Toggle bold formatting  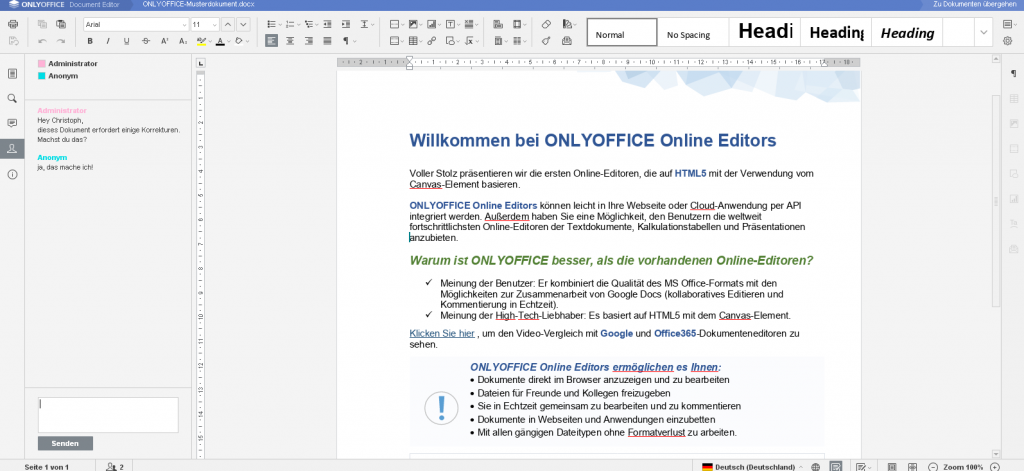pos(90,41)
